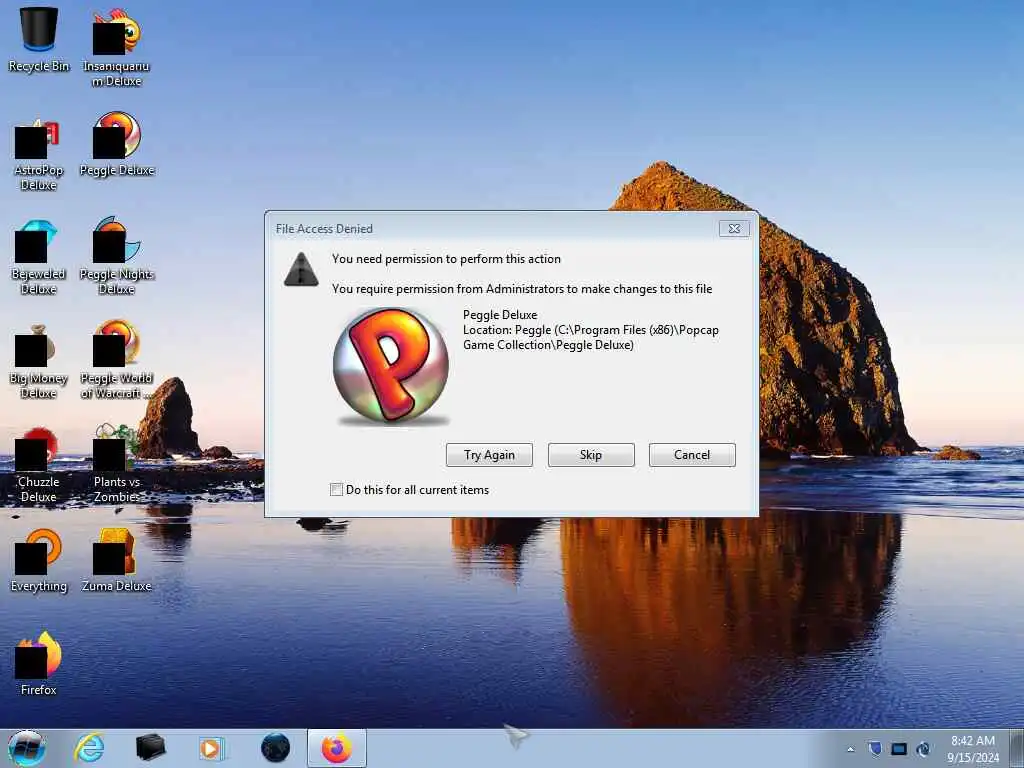Select the Plants vs Zombies shortcut
The width and height of the screenshot is (1024, 768).
pyautogui.click(x=117, y=463)
